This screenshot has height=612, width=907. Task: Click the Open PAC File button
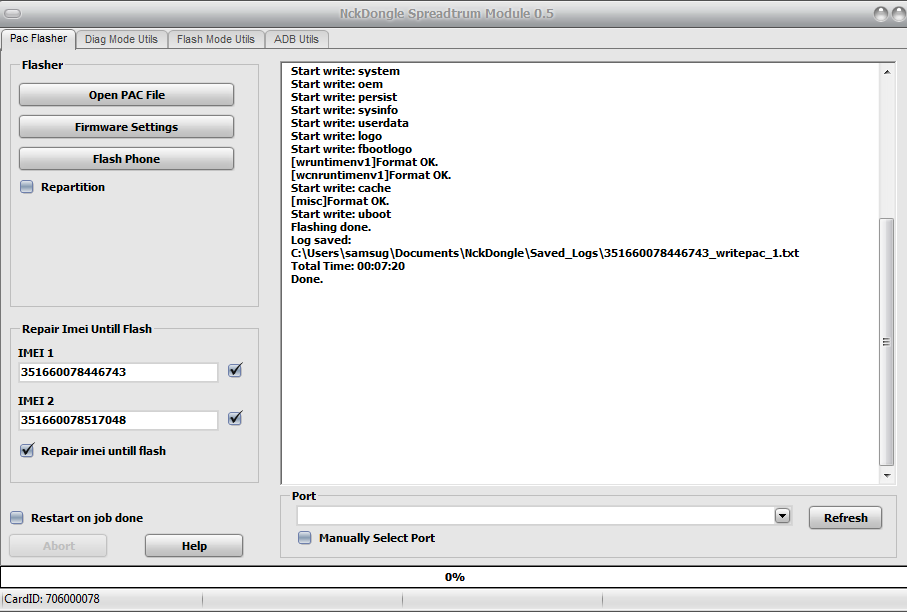pyautogui.click(x=127, y=95)
